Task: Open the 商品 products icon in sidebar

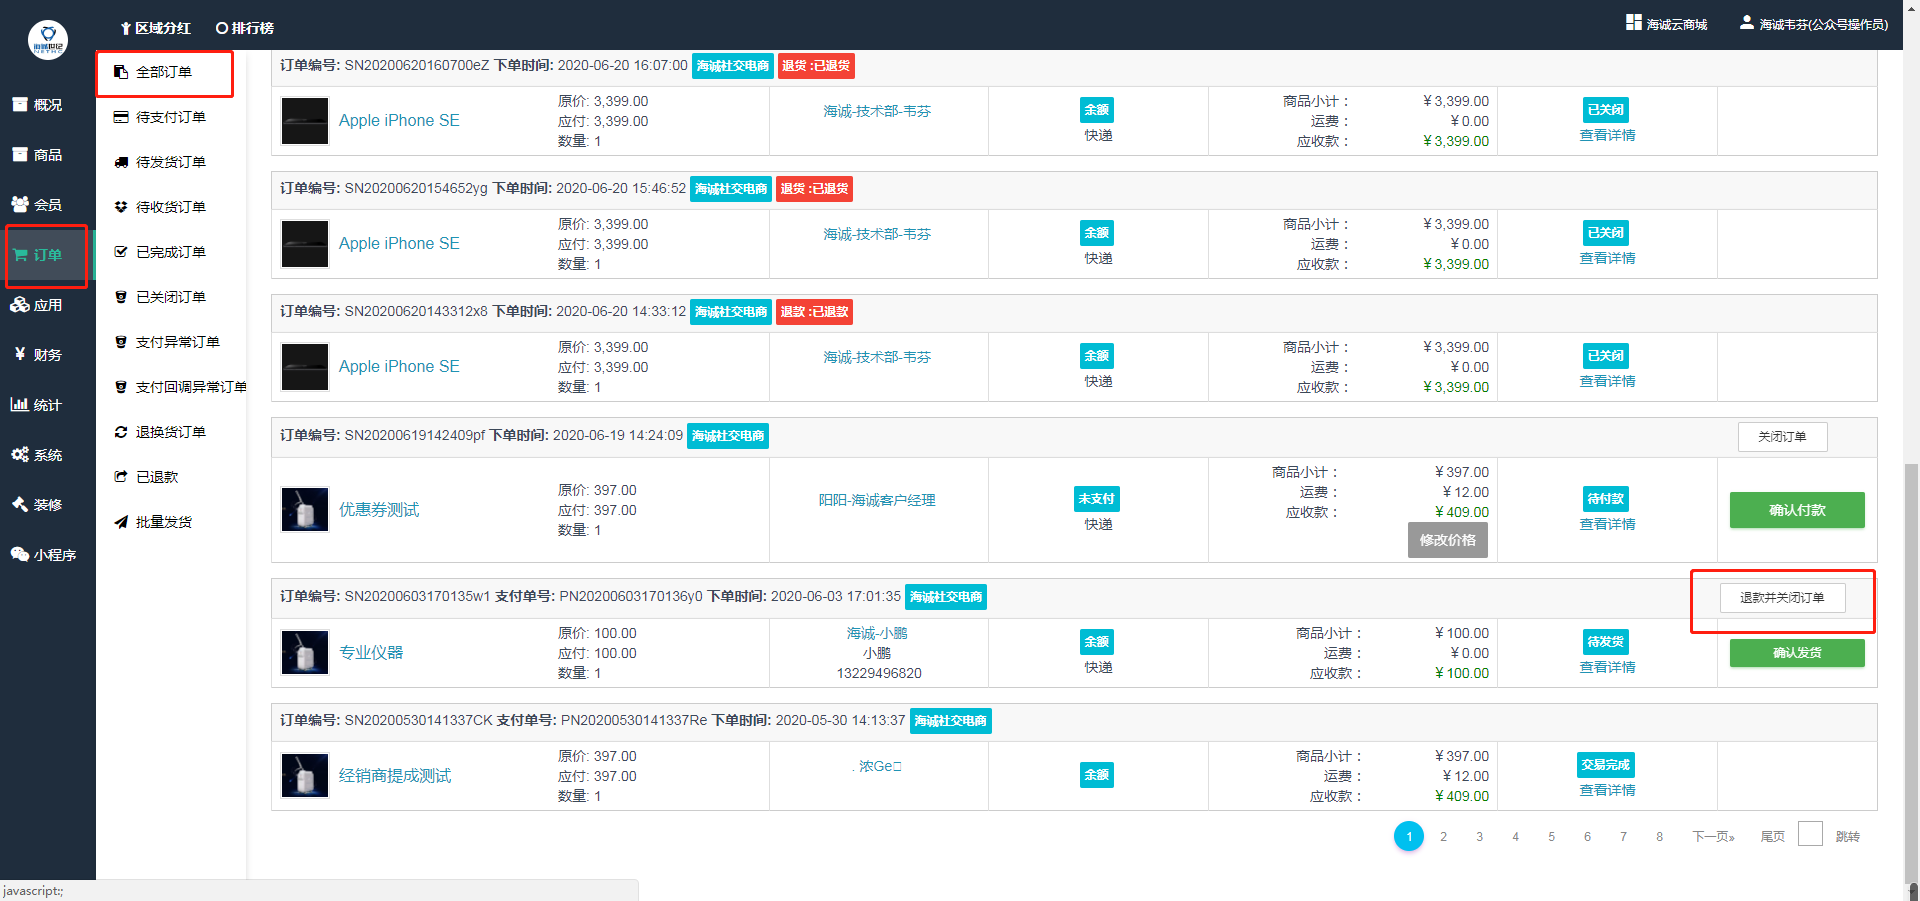Action: tap(20, 154)
